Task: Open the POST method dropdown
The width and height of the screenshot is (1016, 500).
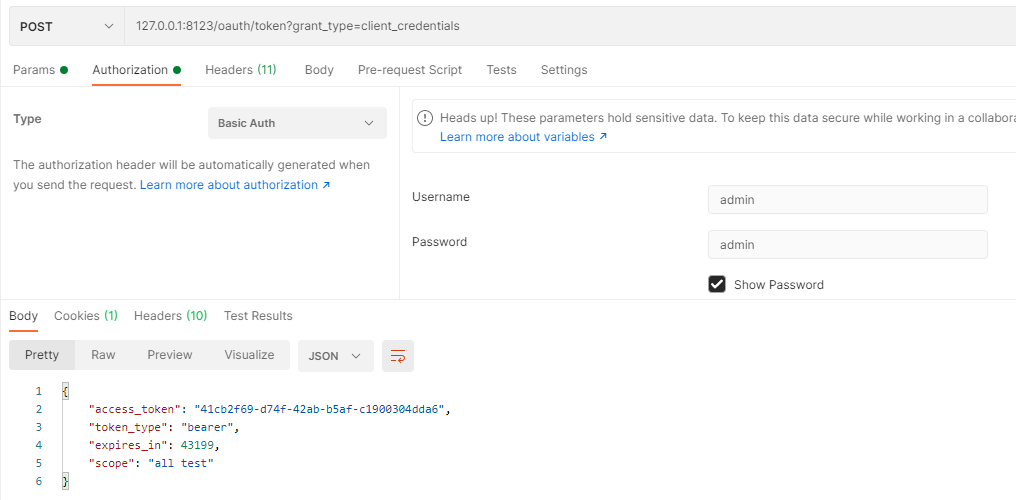Action: point(67,27)
